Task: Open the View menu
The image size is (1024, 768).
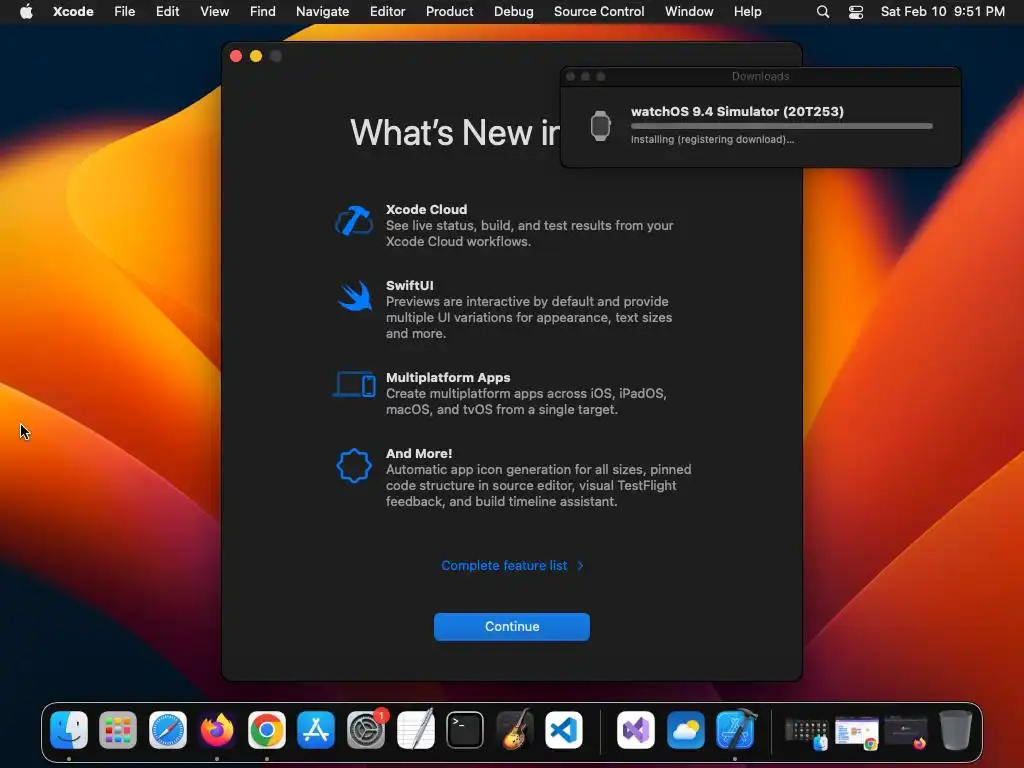Action: click(214, 12)
